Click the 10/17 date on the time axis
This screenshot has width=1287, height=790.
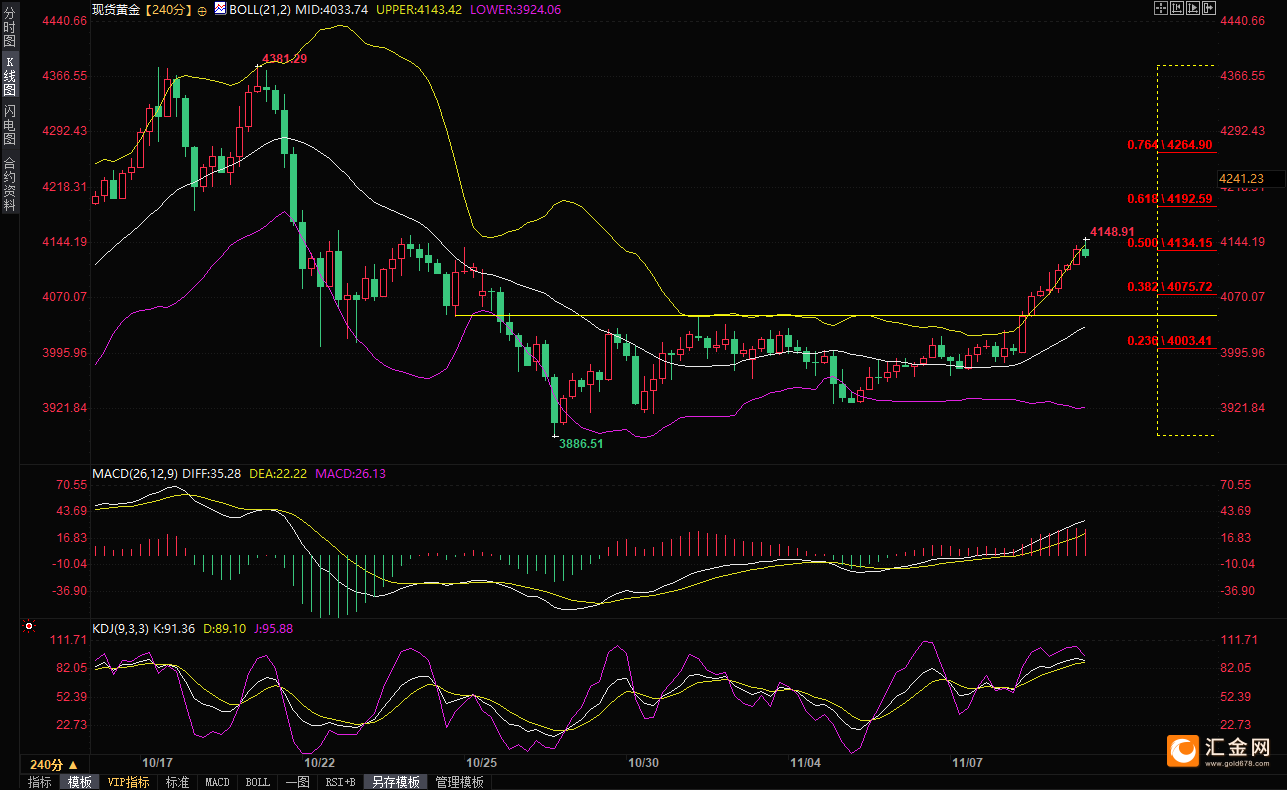coord(158,762)
